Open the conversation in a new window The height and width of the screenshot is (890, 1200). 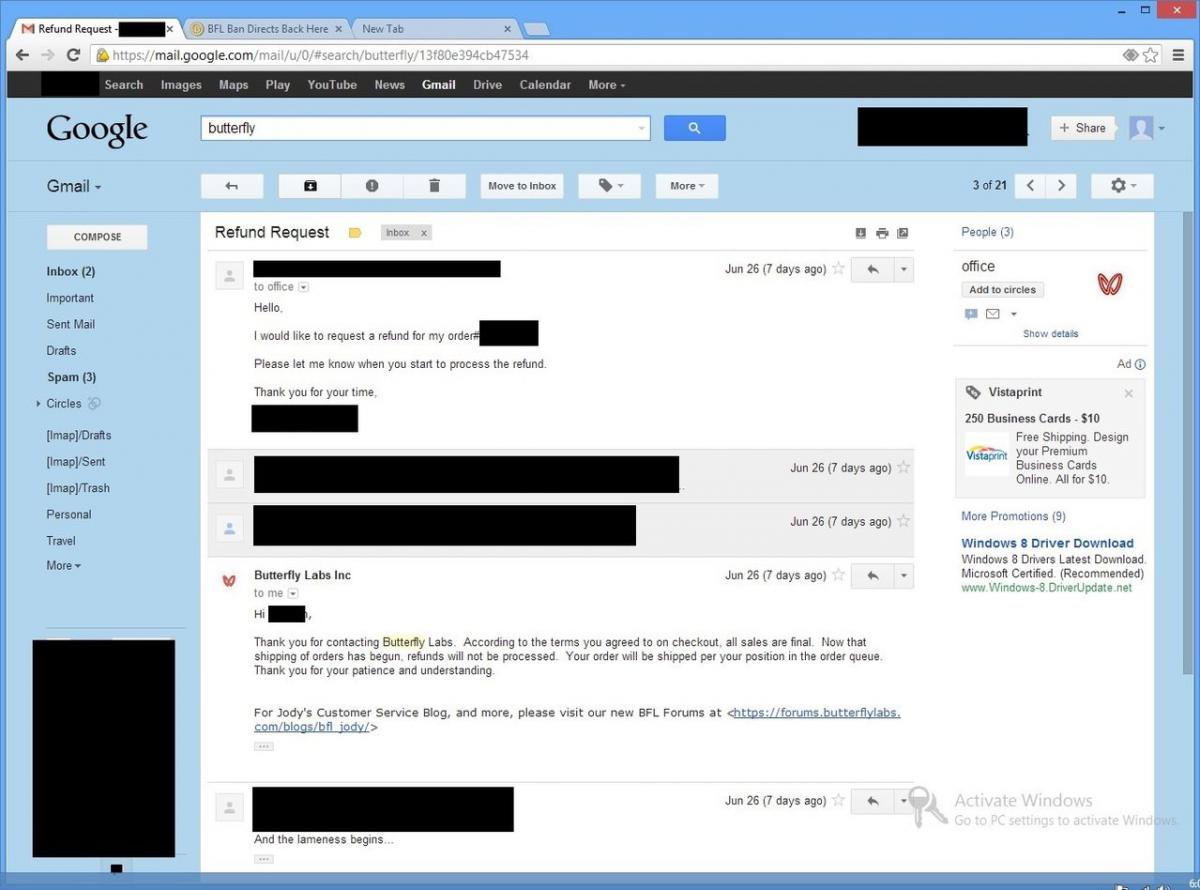point(903,233)
